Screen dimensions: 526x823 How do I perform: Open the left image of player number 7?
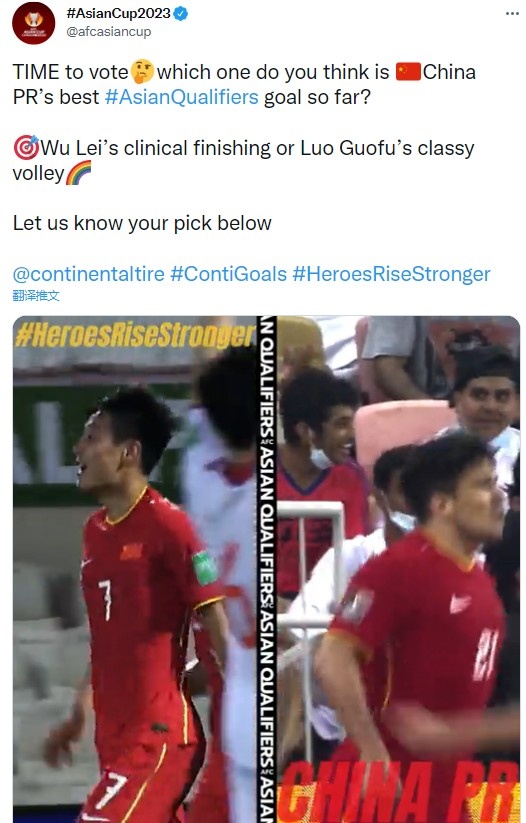point(134,569)
